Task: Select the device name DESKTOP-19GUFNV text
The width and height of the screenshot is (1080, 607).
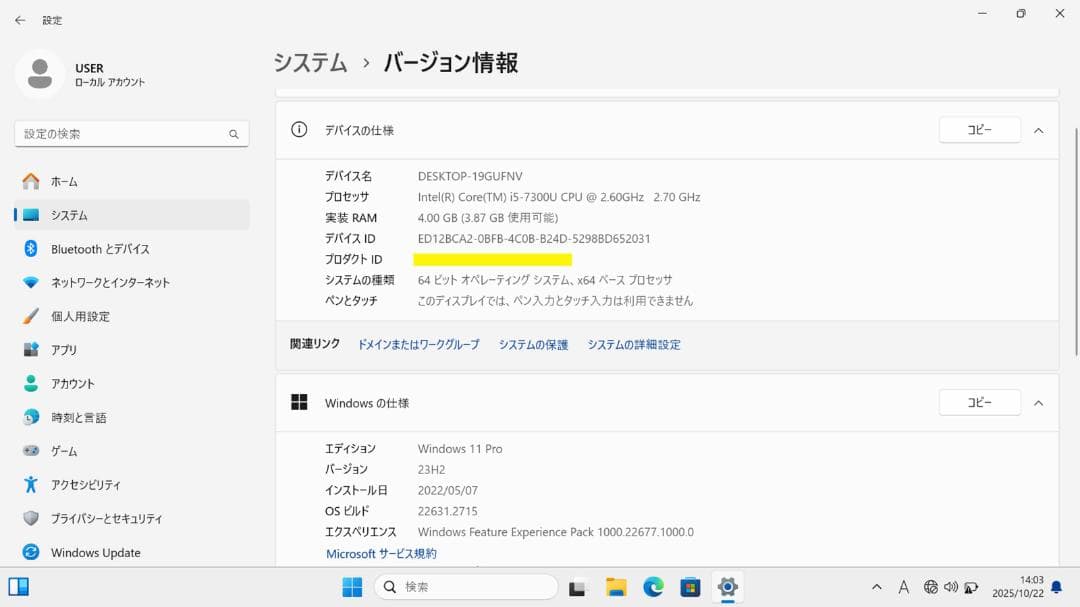Action: (x=470, y=176)
